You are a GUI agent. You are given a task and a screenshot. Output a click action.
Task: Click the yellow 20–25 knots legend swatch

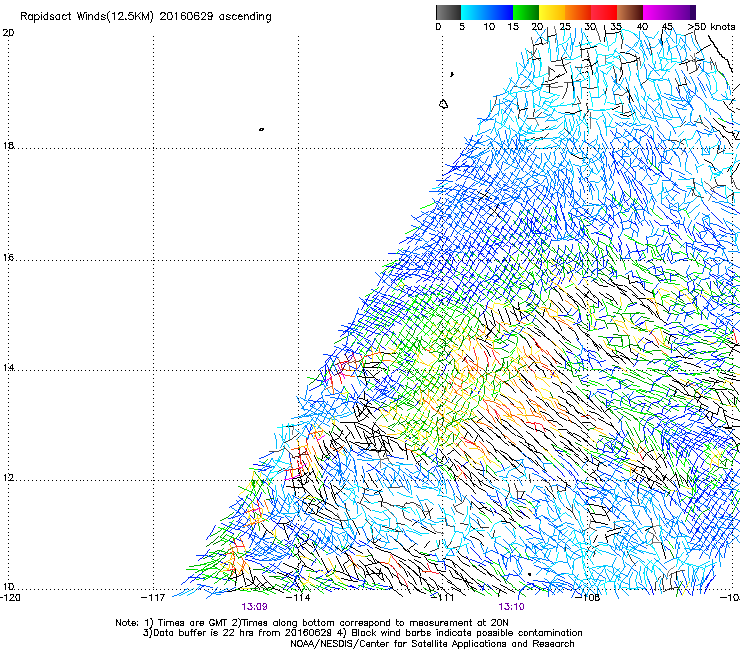(x=552, y=12)
